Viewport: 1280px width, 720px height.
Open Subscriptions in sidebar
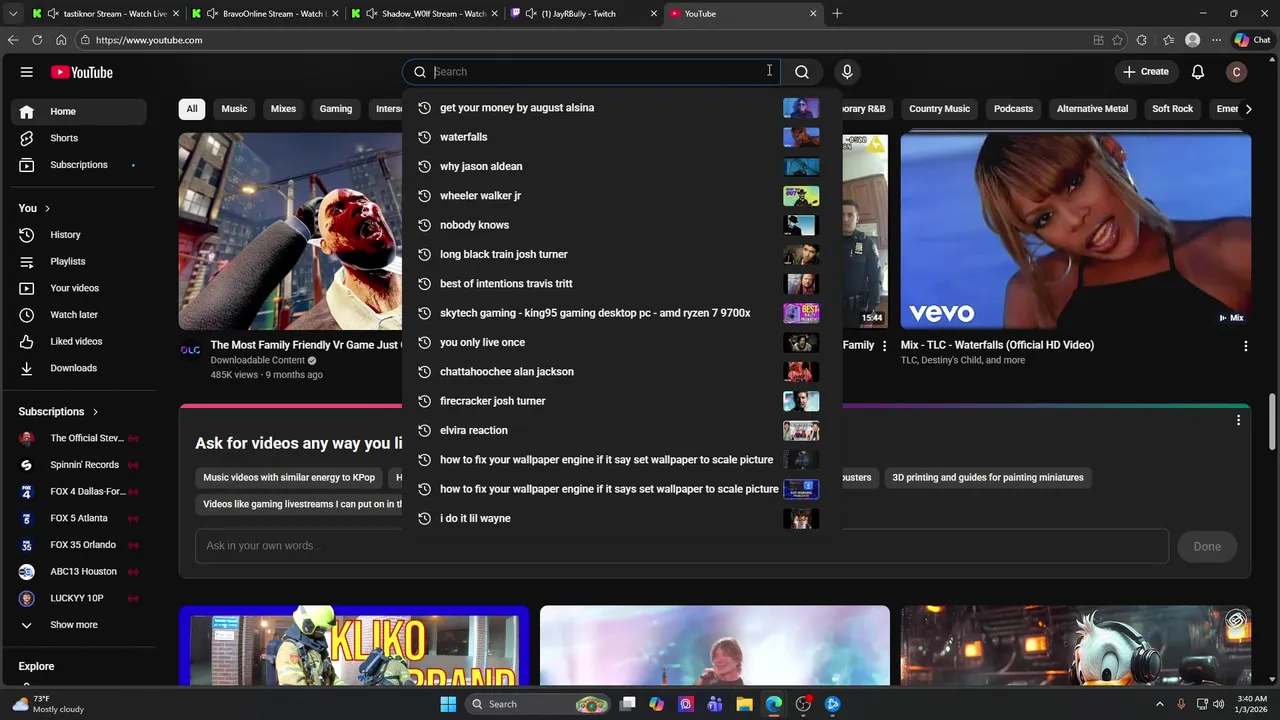pos(79,165)
